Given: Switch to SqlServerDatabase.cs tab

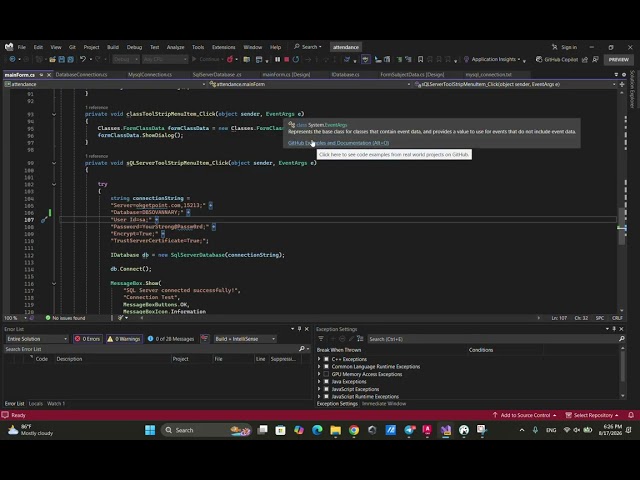Looking at the screenshot, I should pyautogui.click(x=217, y=75).
